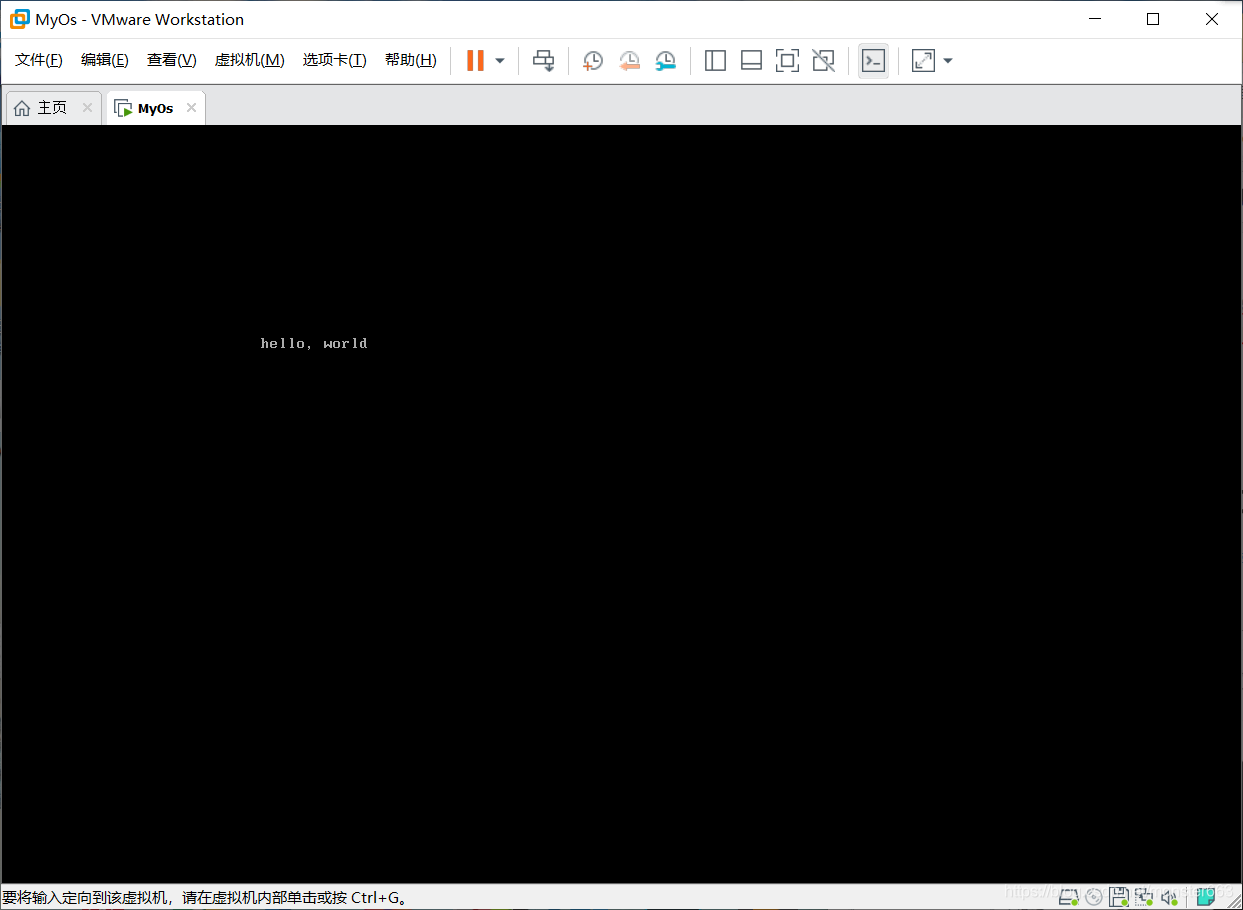Image resolution: width=1243 pixels, height=910 pixels.
Task: Click the hard disk status icon
Action: coord(1068,896)
